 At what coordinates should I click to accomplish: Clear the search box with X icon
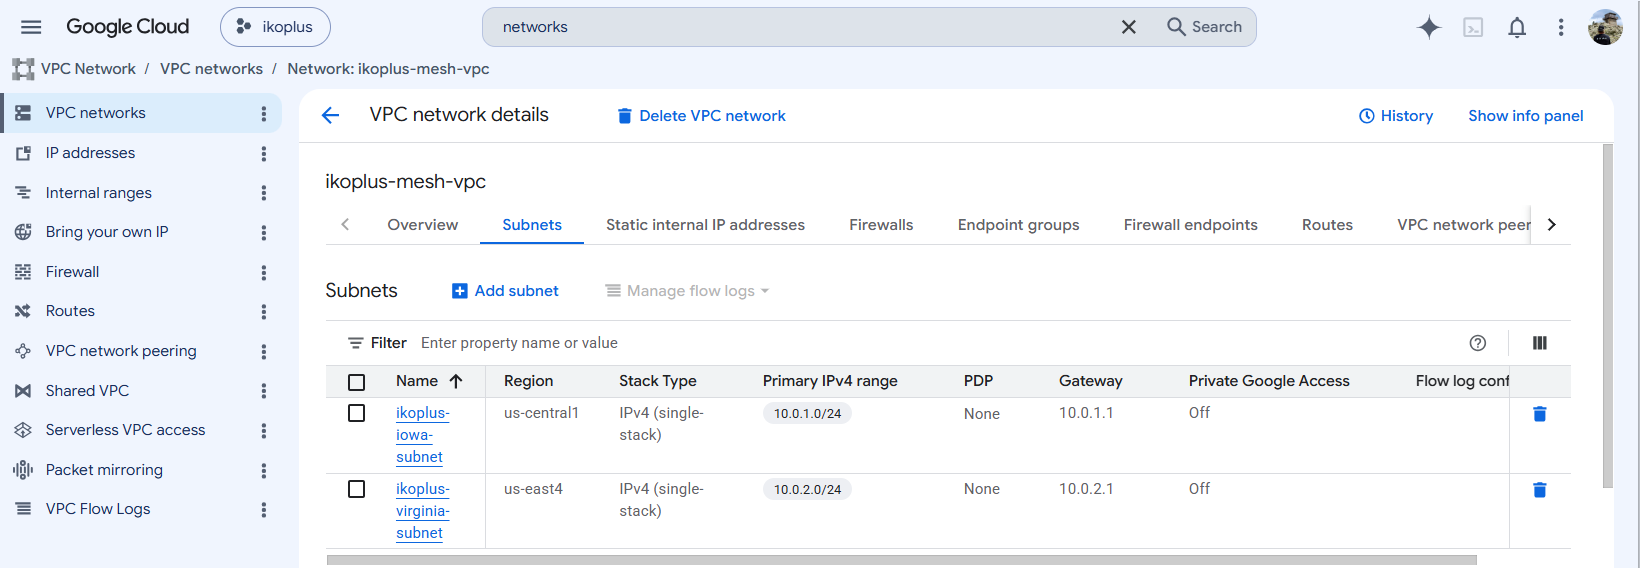click(x=1128, y=27)
